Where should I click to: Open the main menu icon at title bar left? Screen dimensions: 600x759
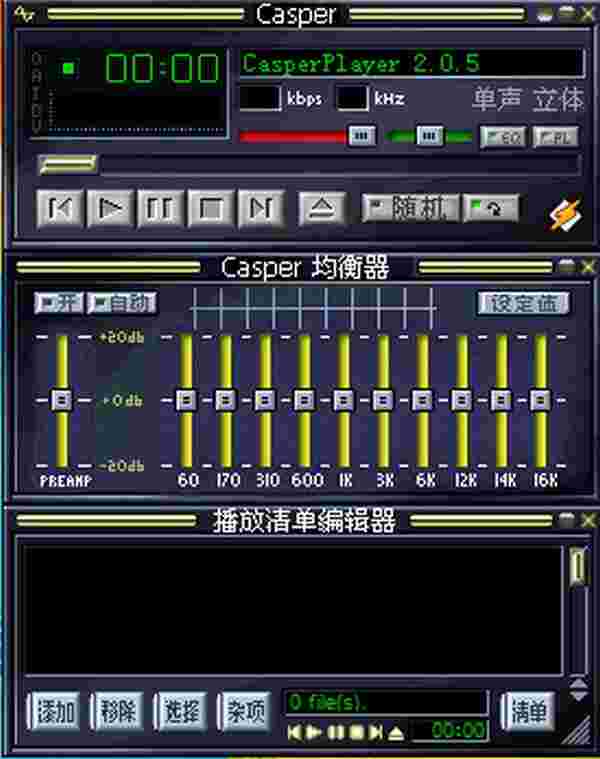click(x=24, y=15)
